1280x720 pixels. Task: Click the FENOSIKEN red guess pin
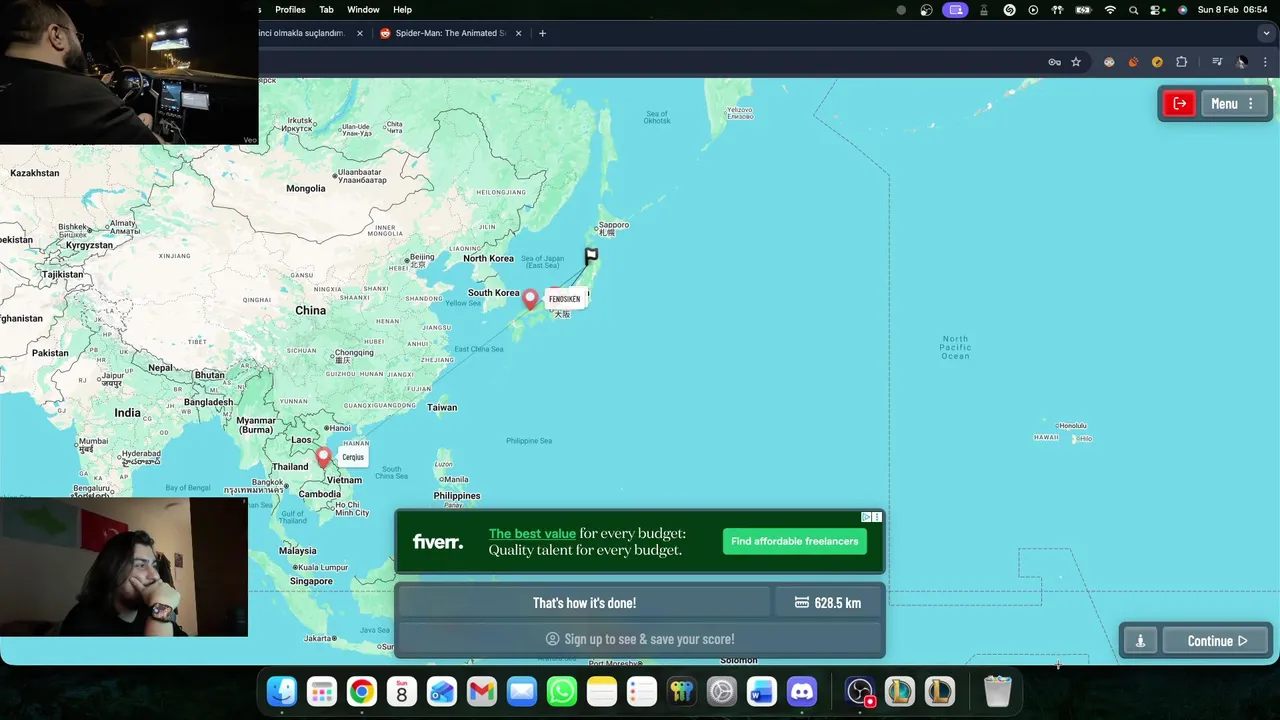coord(530,299)
